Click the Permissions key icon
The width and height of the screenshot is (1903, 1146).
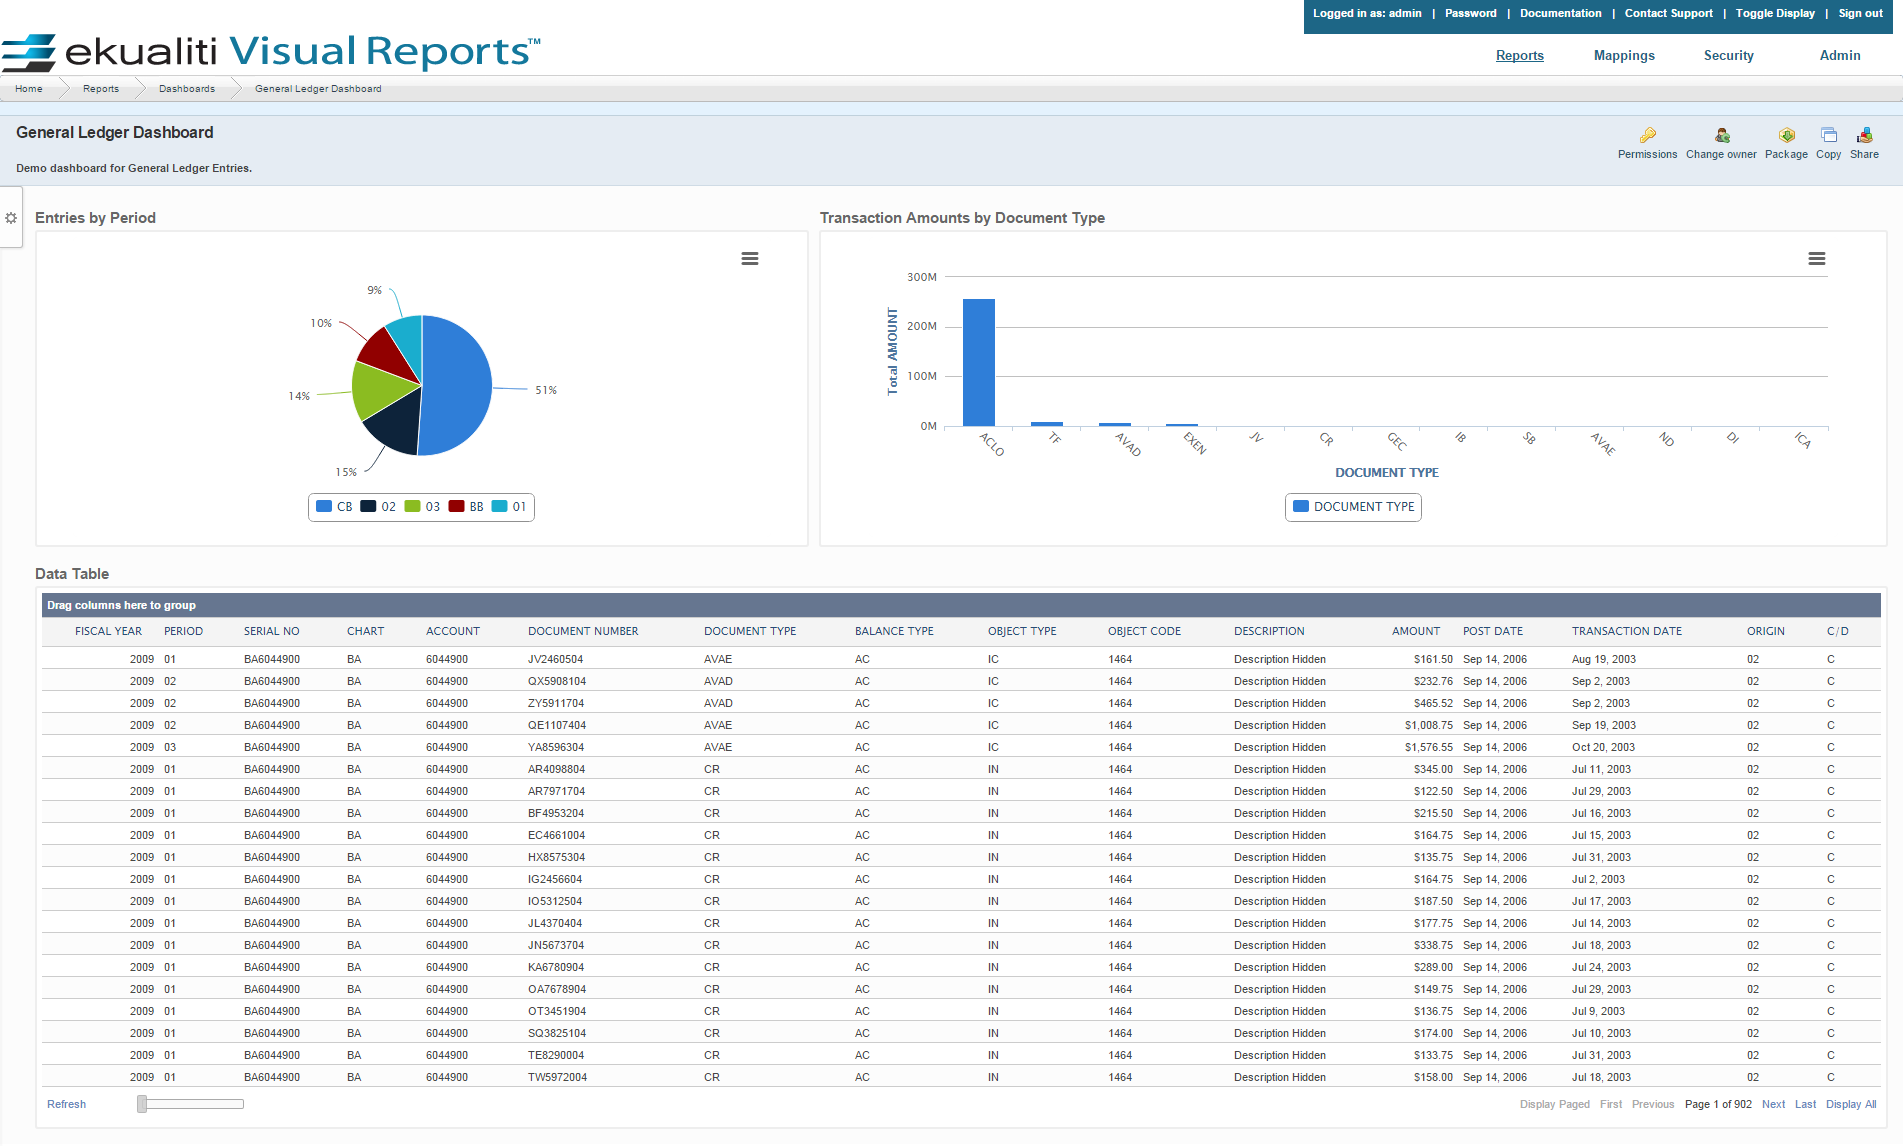(1647, 135)
